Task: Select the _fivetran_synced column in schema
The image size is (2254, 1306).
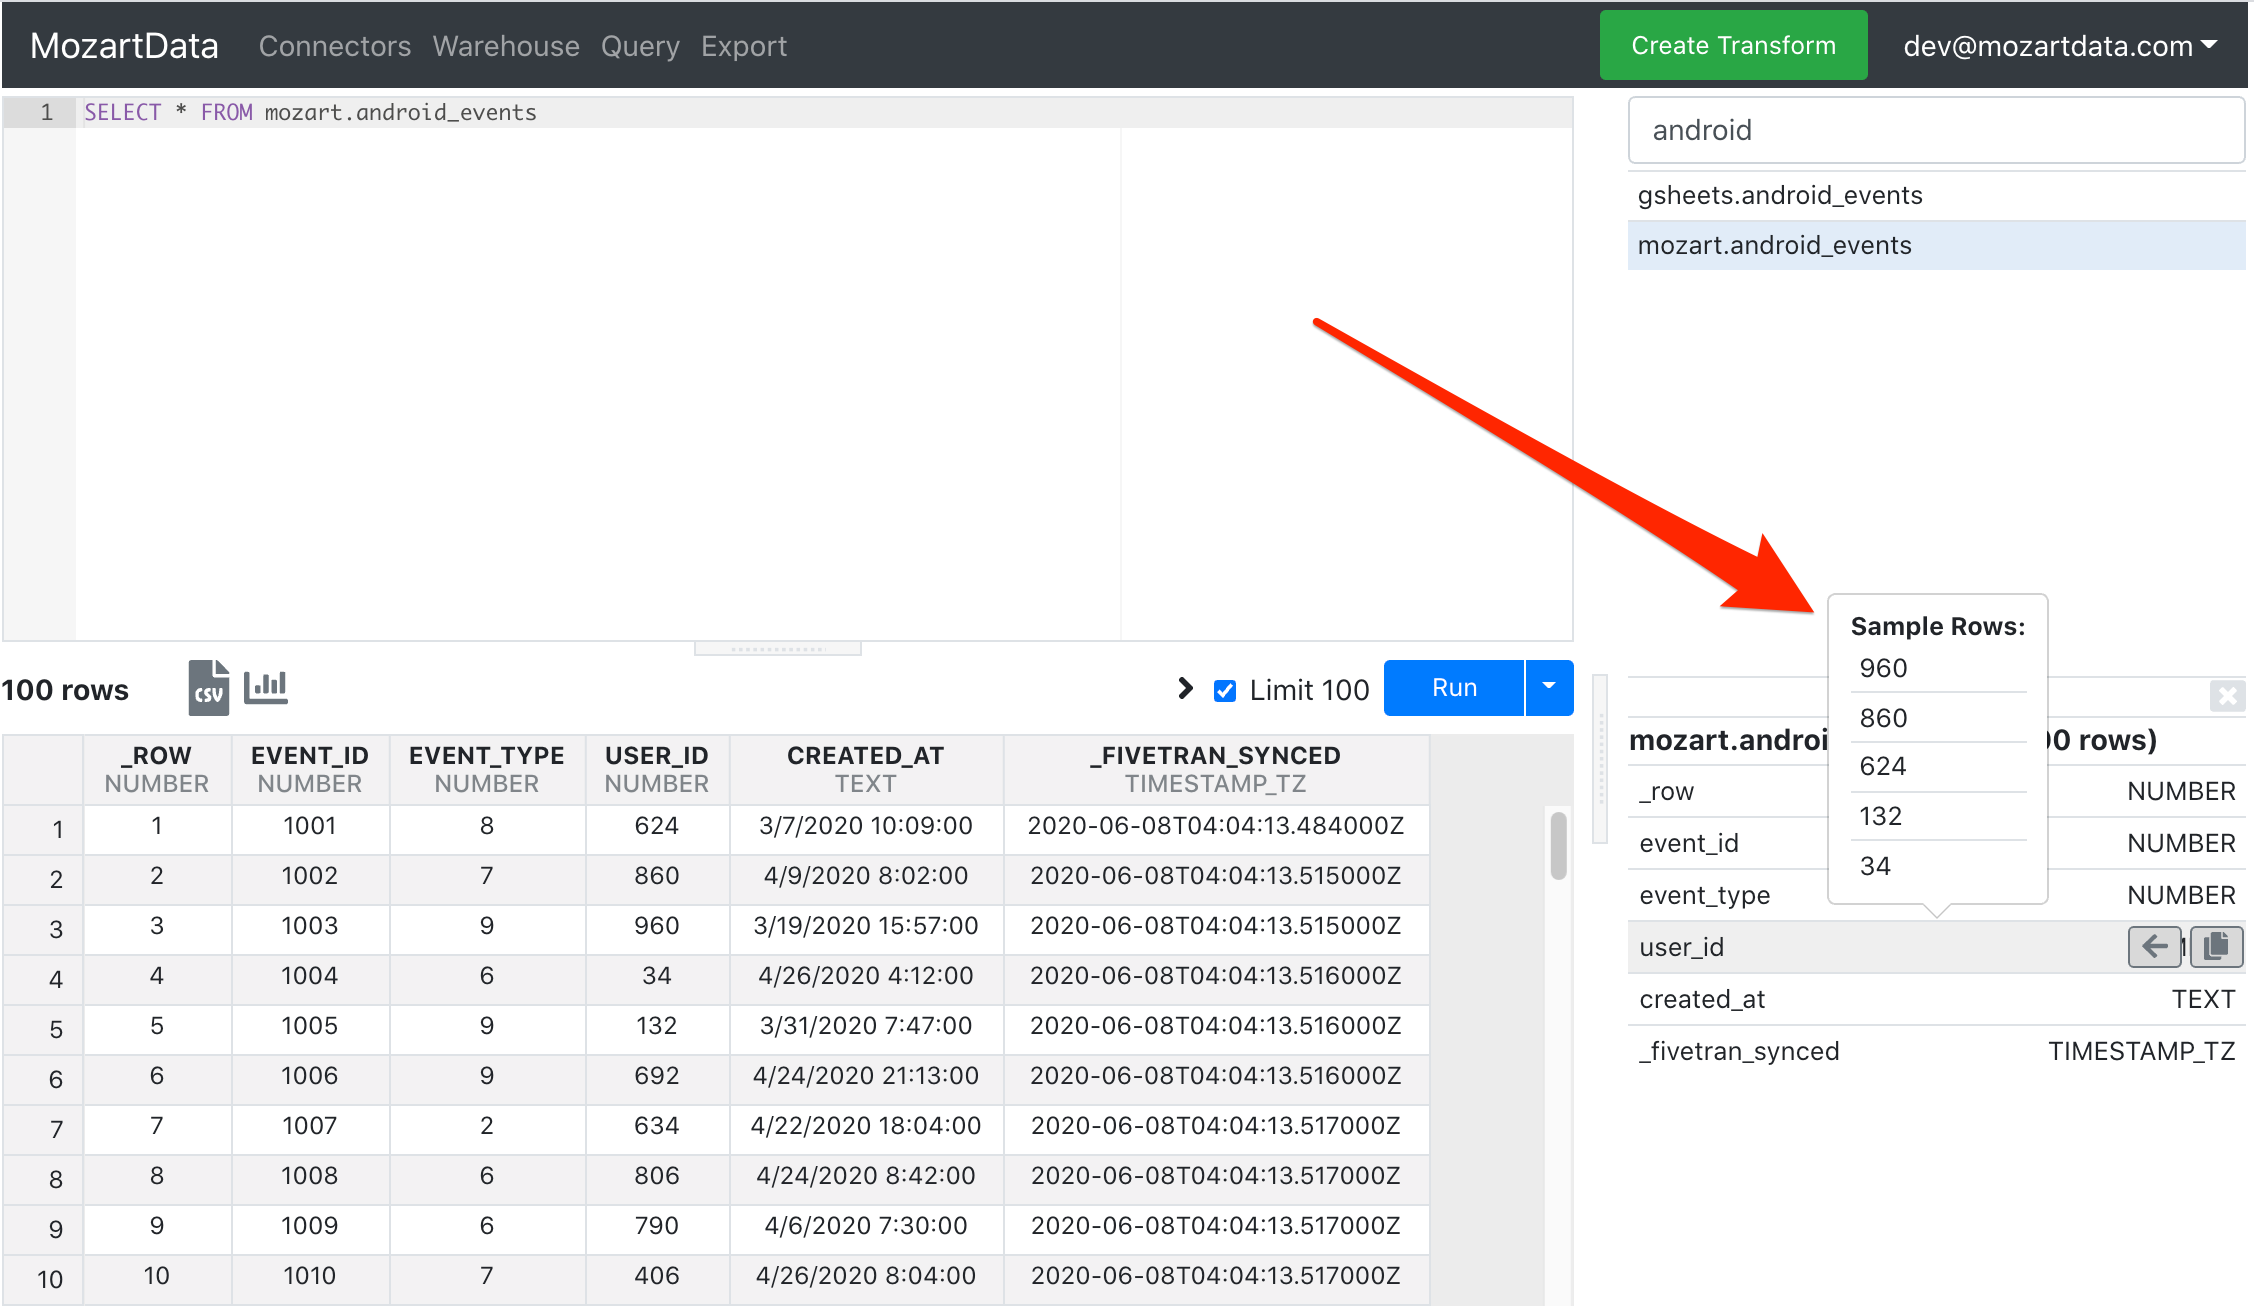Action: click(1936, 1051)
